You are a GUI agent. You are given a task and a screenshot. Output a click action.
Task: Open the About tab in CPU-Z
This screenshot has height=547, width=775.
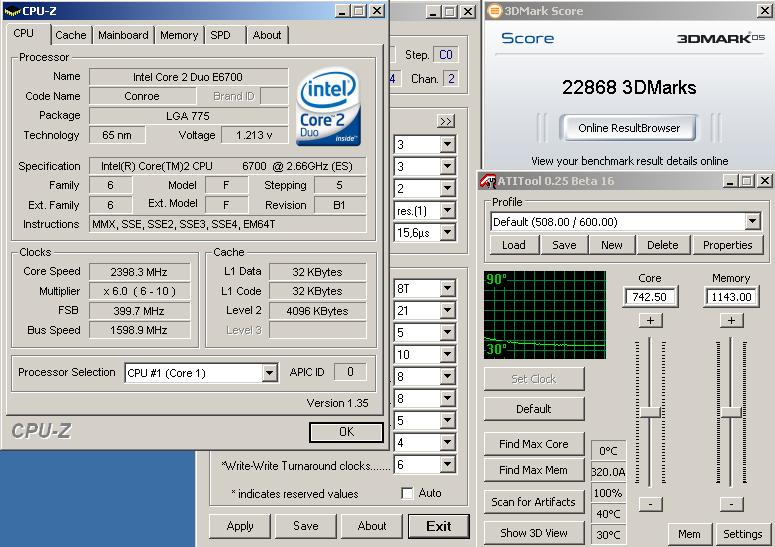pyautogui.click(x=267, y=35)
